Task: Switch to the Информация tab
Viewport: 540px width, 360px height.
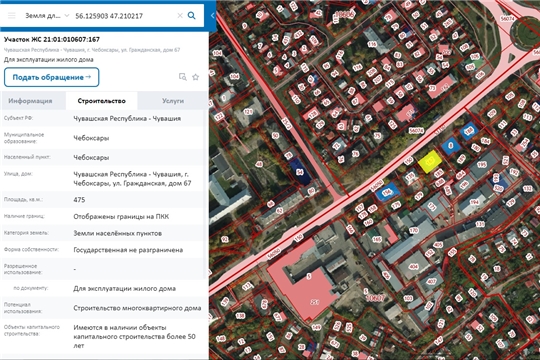Action: coord(30,101)
